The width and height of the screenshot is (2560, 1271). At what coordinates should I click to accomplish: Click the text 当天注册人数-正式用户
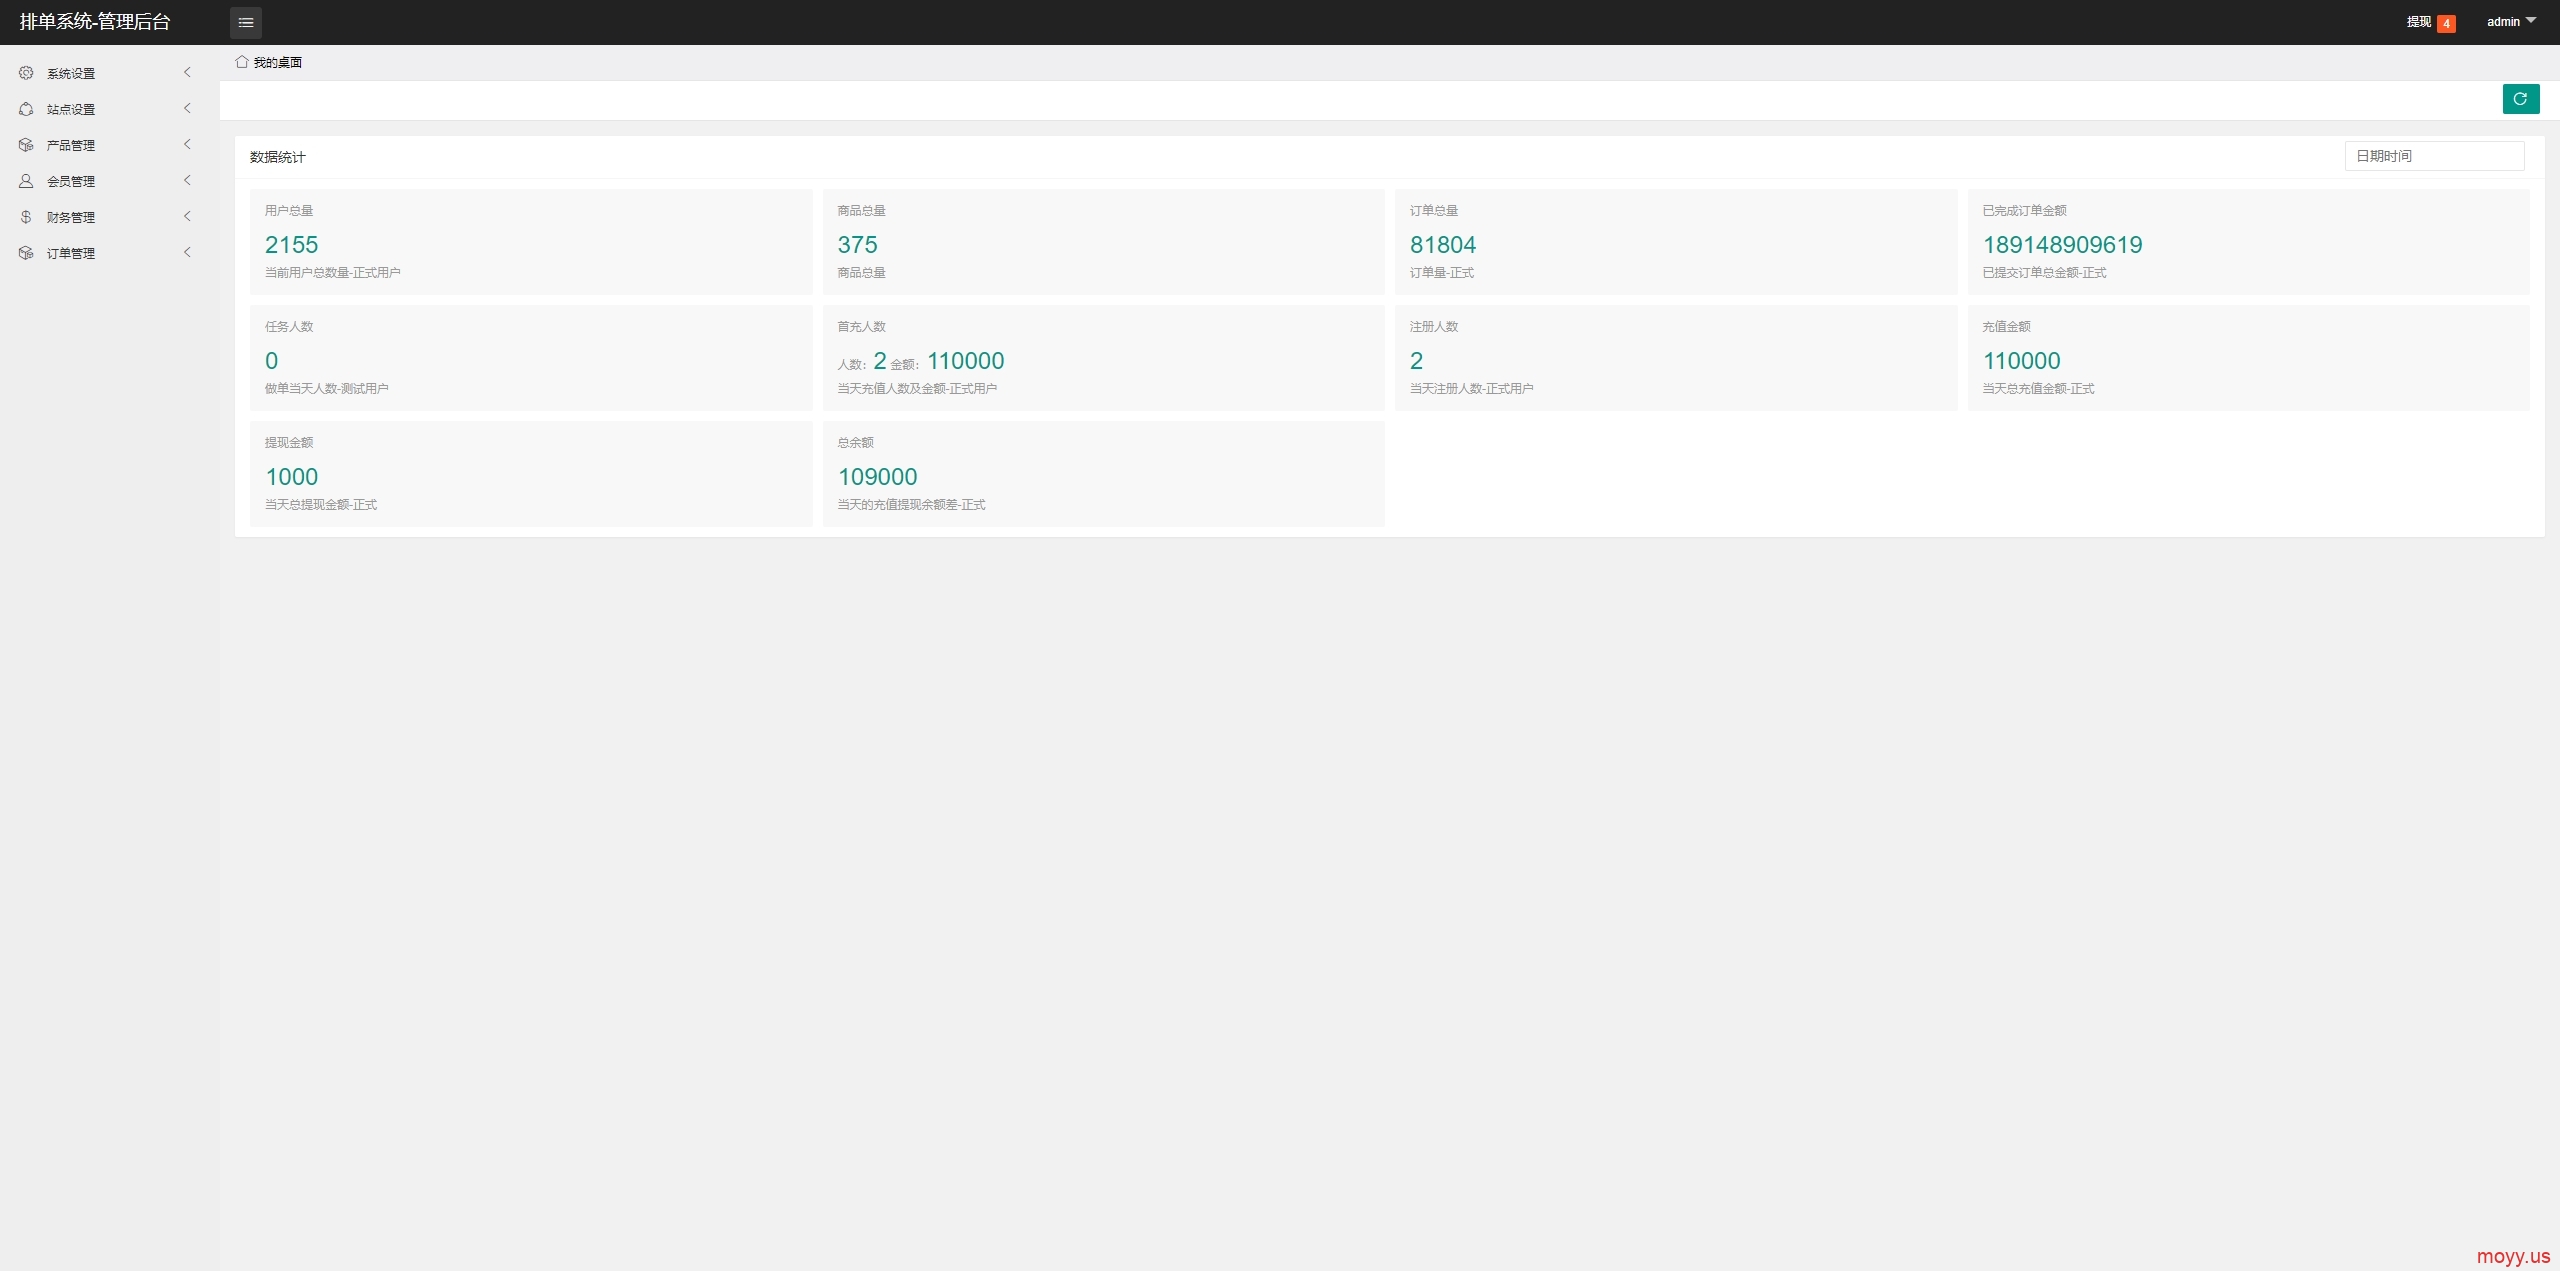(x=1471, y=389)
